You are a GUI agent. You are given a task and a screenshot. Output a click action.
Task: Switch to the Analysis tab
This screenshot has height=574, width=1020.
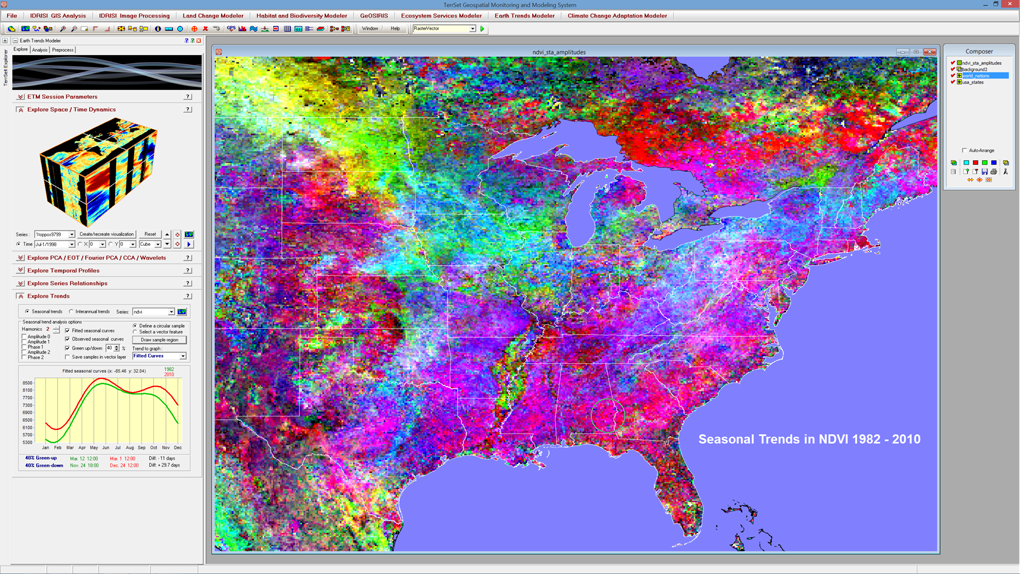click(x=40, y=49)
